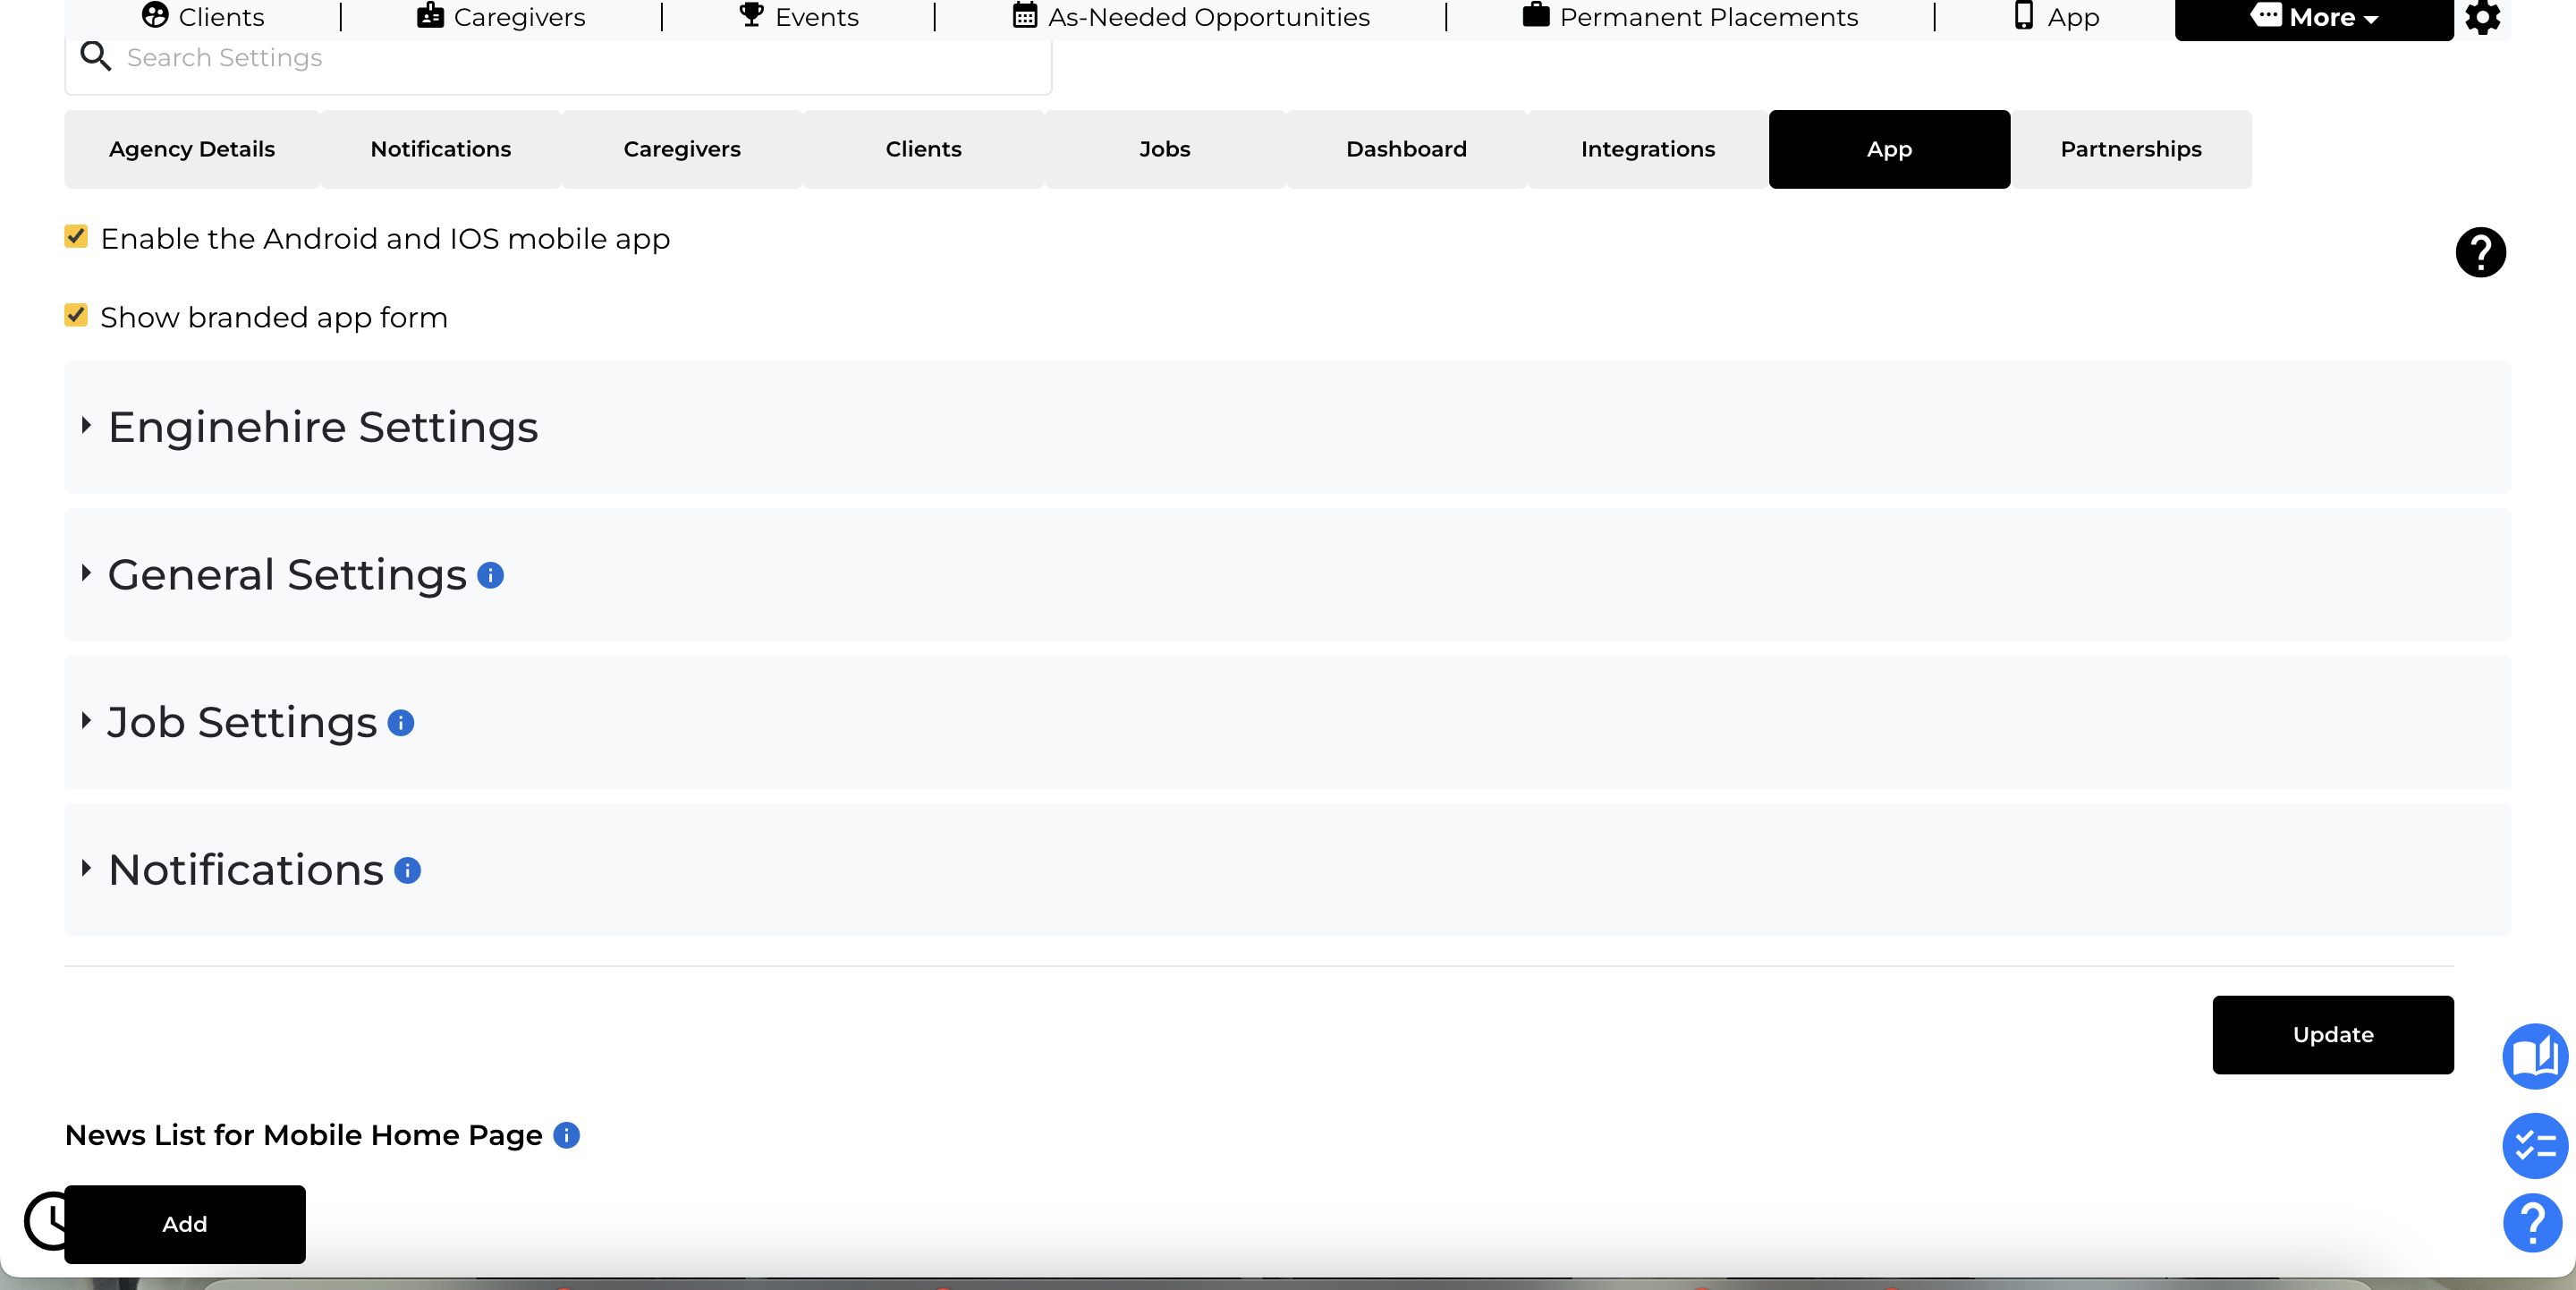The width and height of the screenshot is (2576, 1290).
Task: Click the Clients face icon in navigation
Action: pos(155,15)
